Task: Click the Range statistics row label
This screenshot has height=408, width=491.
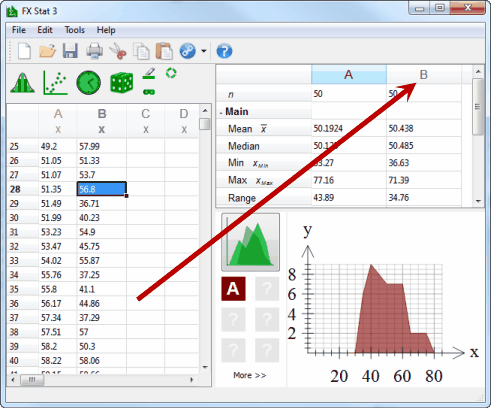Action: (x=263, y=198)
